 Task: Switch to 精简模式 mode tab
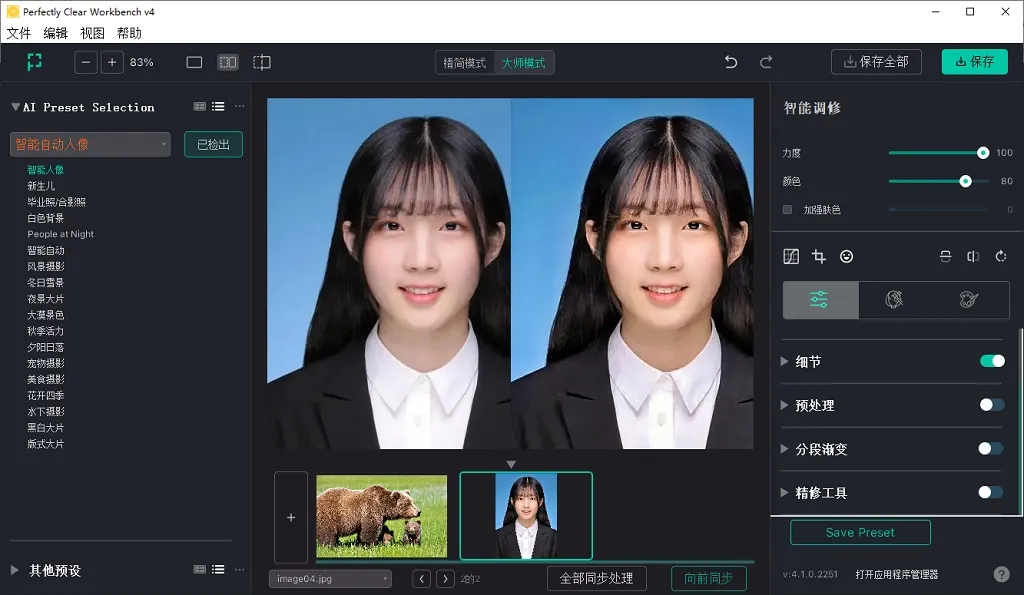466,61
